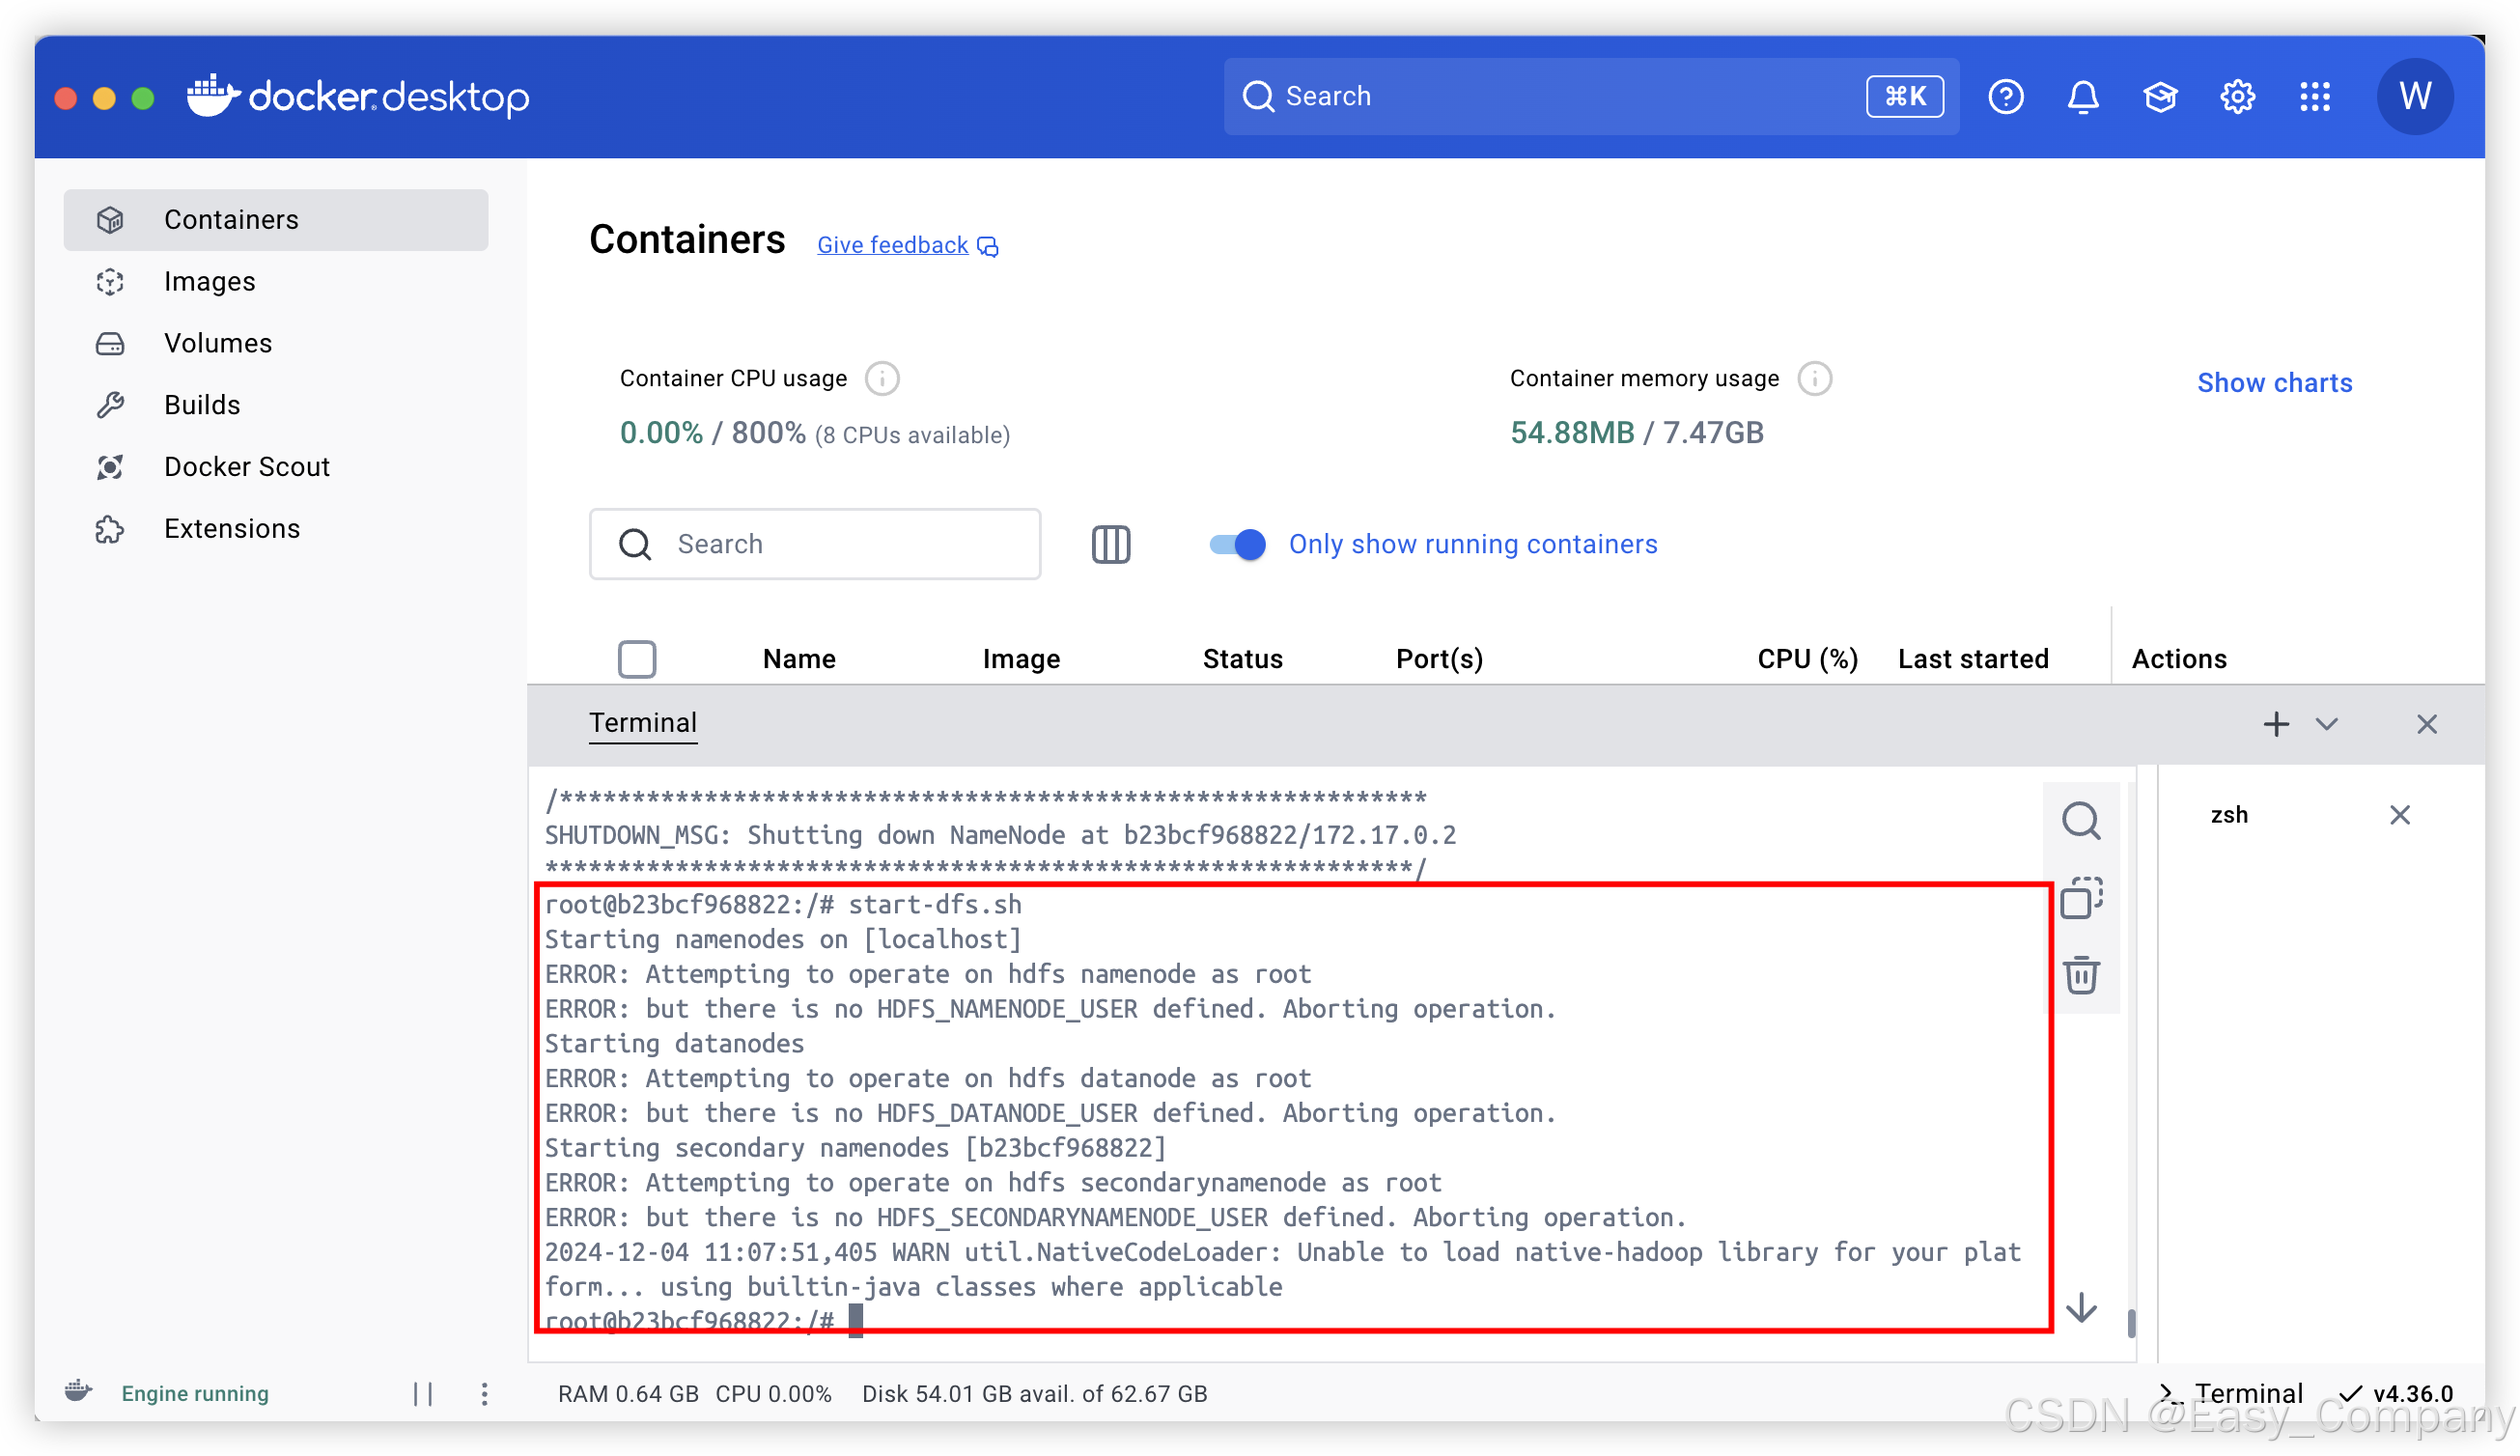This screenshot has height=1456, width=2520.
Task: Click RAM 0.64 GB status entry
Action: (x=628, y=1393)
